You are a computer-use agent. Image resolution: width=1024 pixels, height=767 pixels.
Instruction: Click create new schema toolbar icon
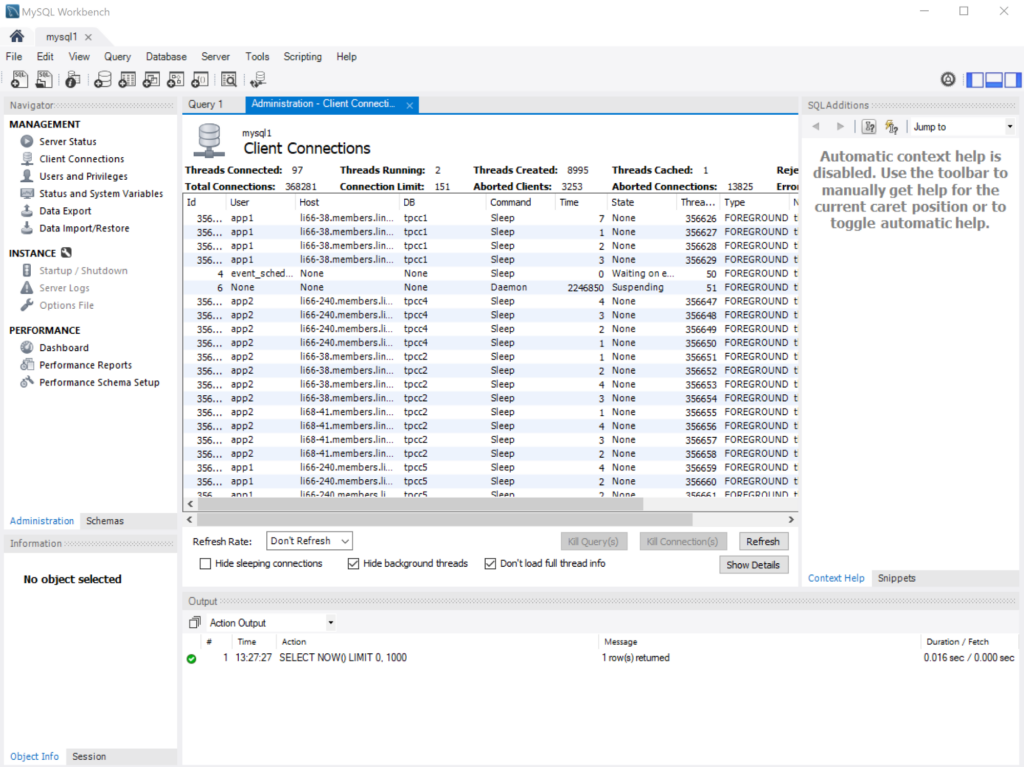101,80
